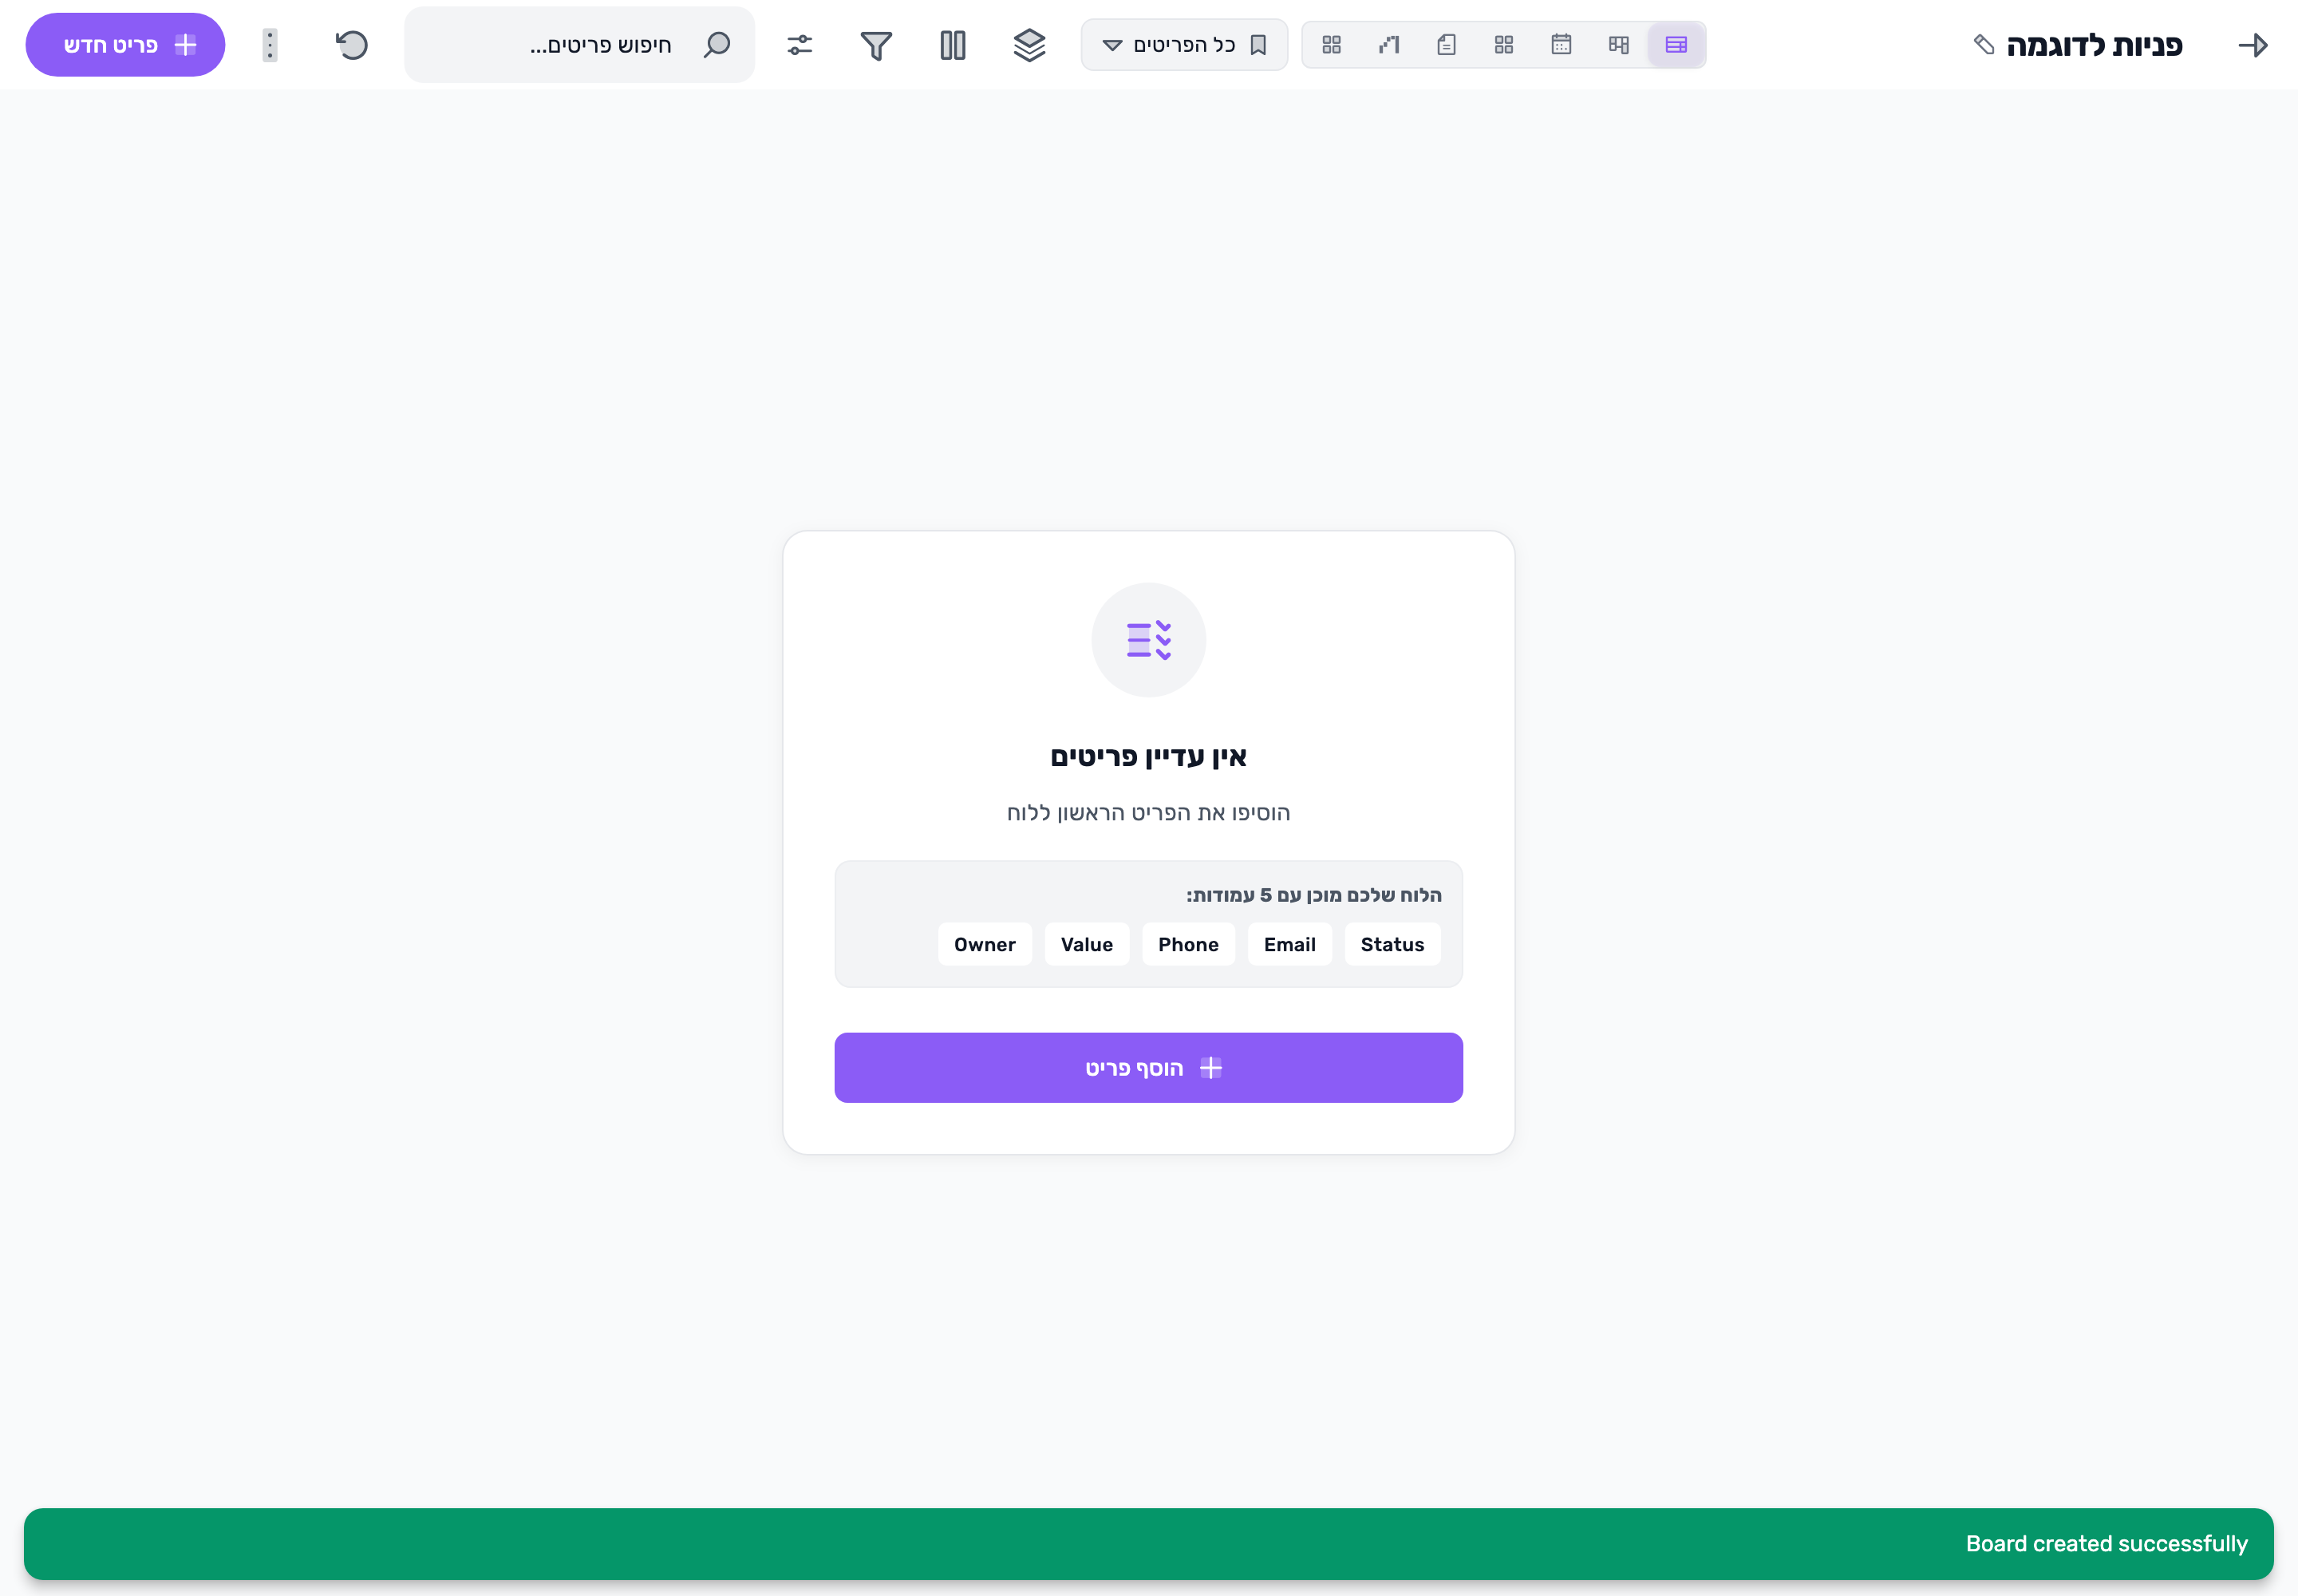Click the 'Email' column chip
The height and width of the screenshot is (1596, 2298).
pos(1290,945)
